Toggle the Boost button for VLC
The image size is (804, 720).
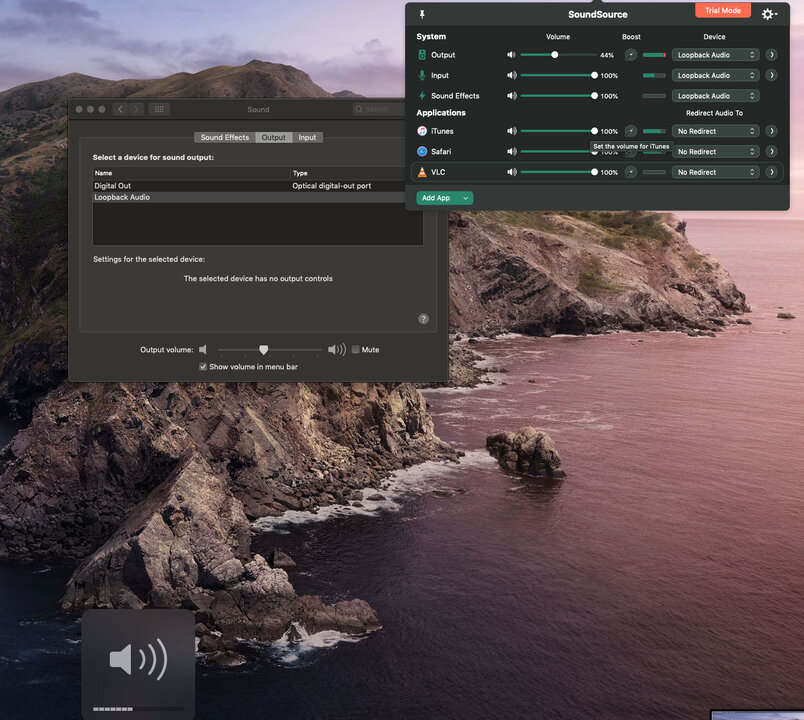coord(631,172)
